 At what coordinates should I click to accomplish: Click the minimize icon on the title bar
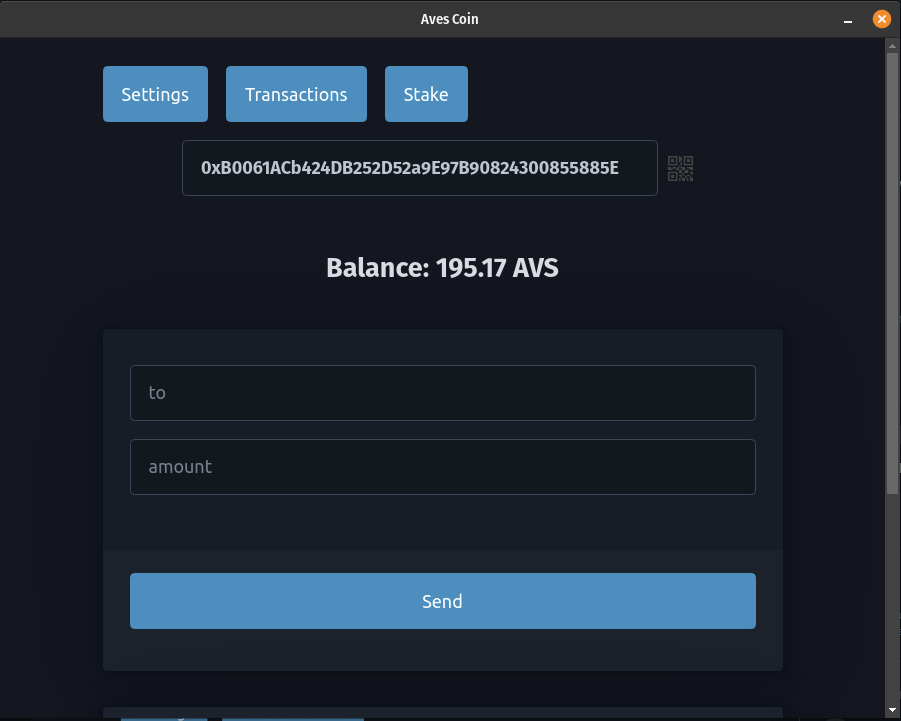[848, 19]
